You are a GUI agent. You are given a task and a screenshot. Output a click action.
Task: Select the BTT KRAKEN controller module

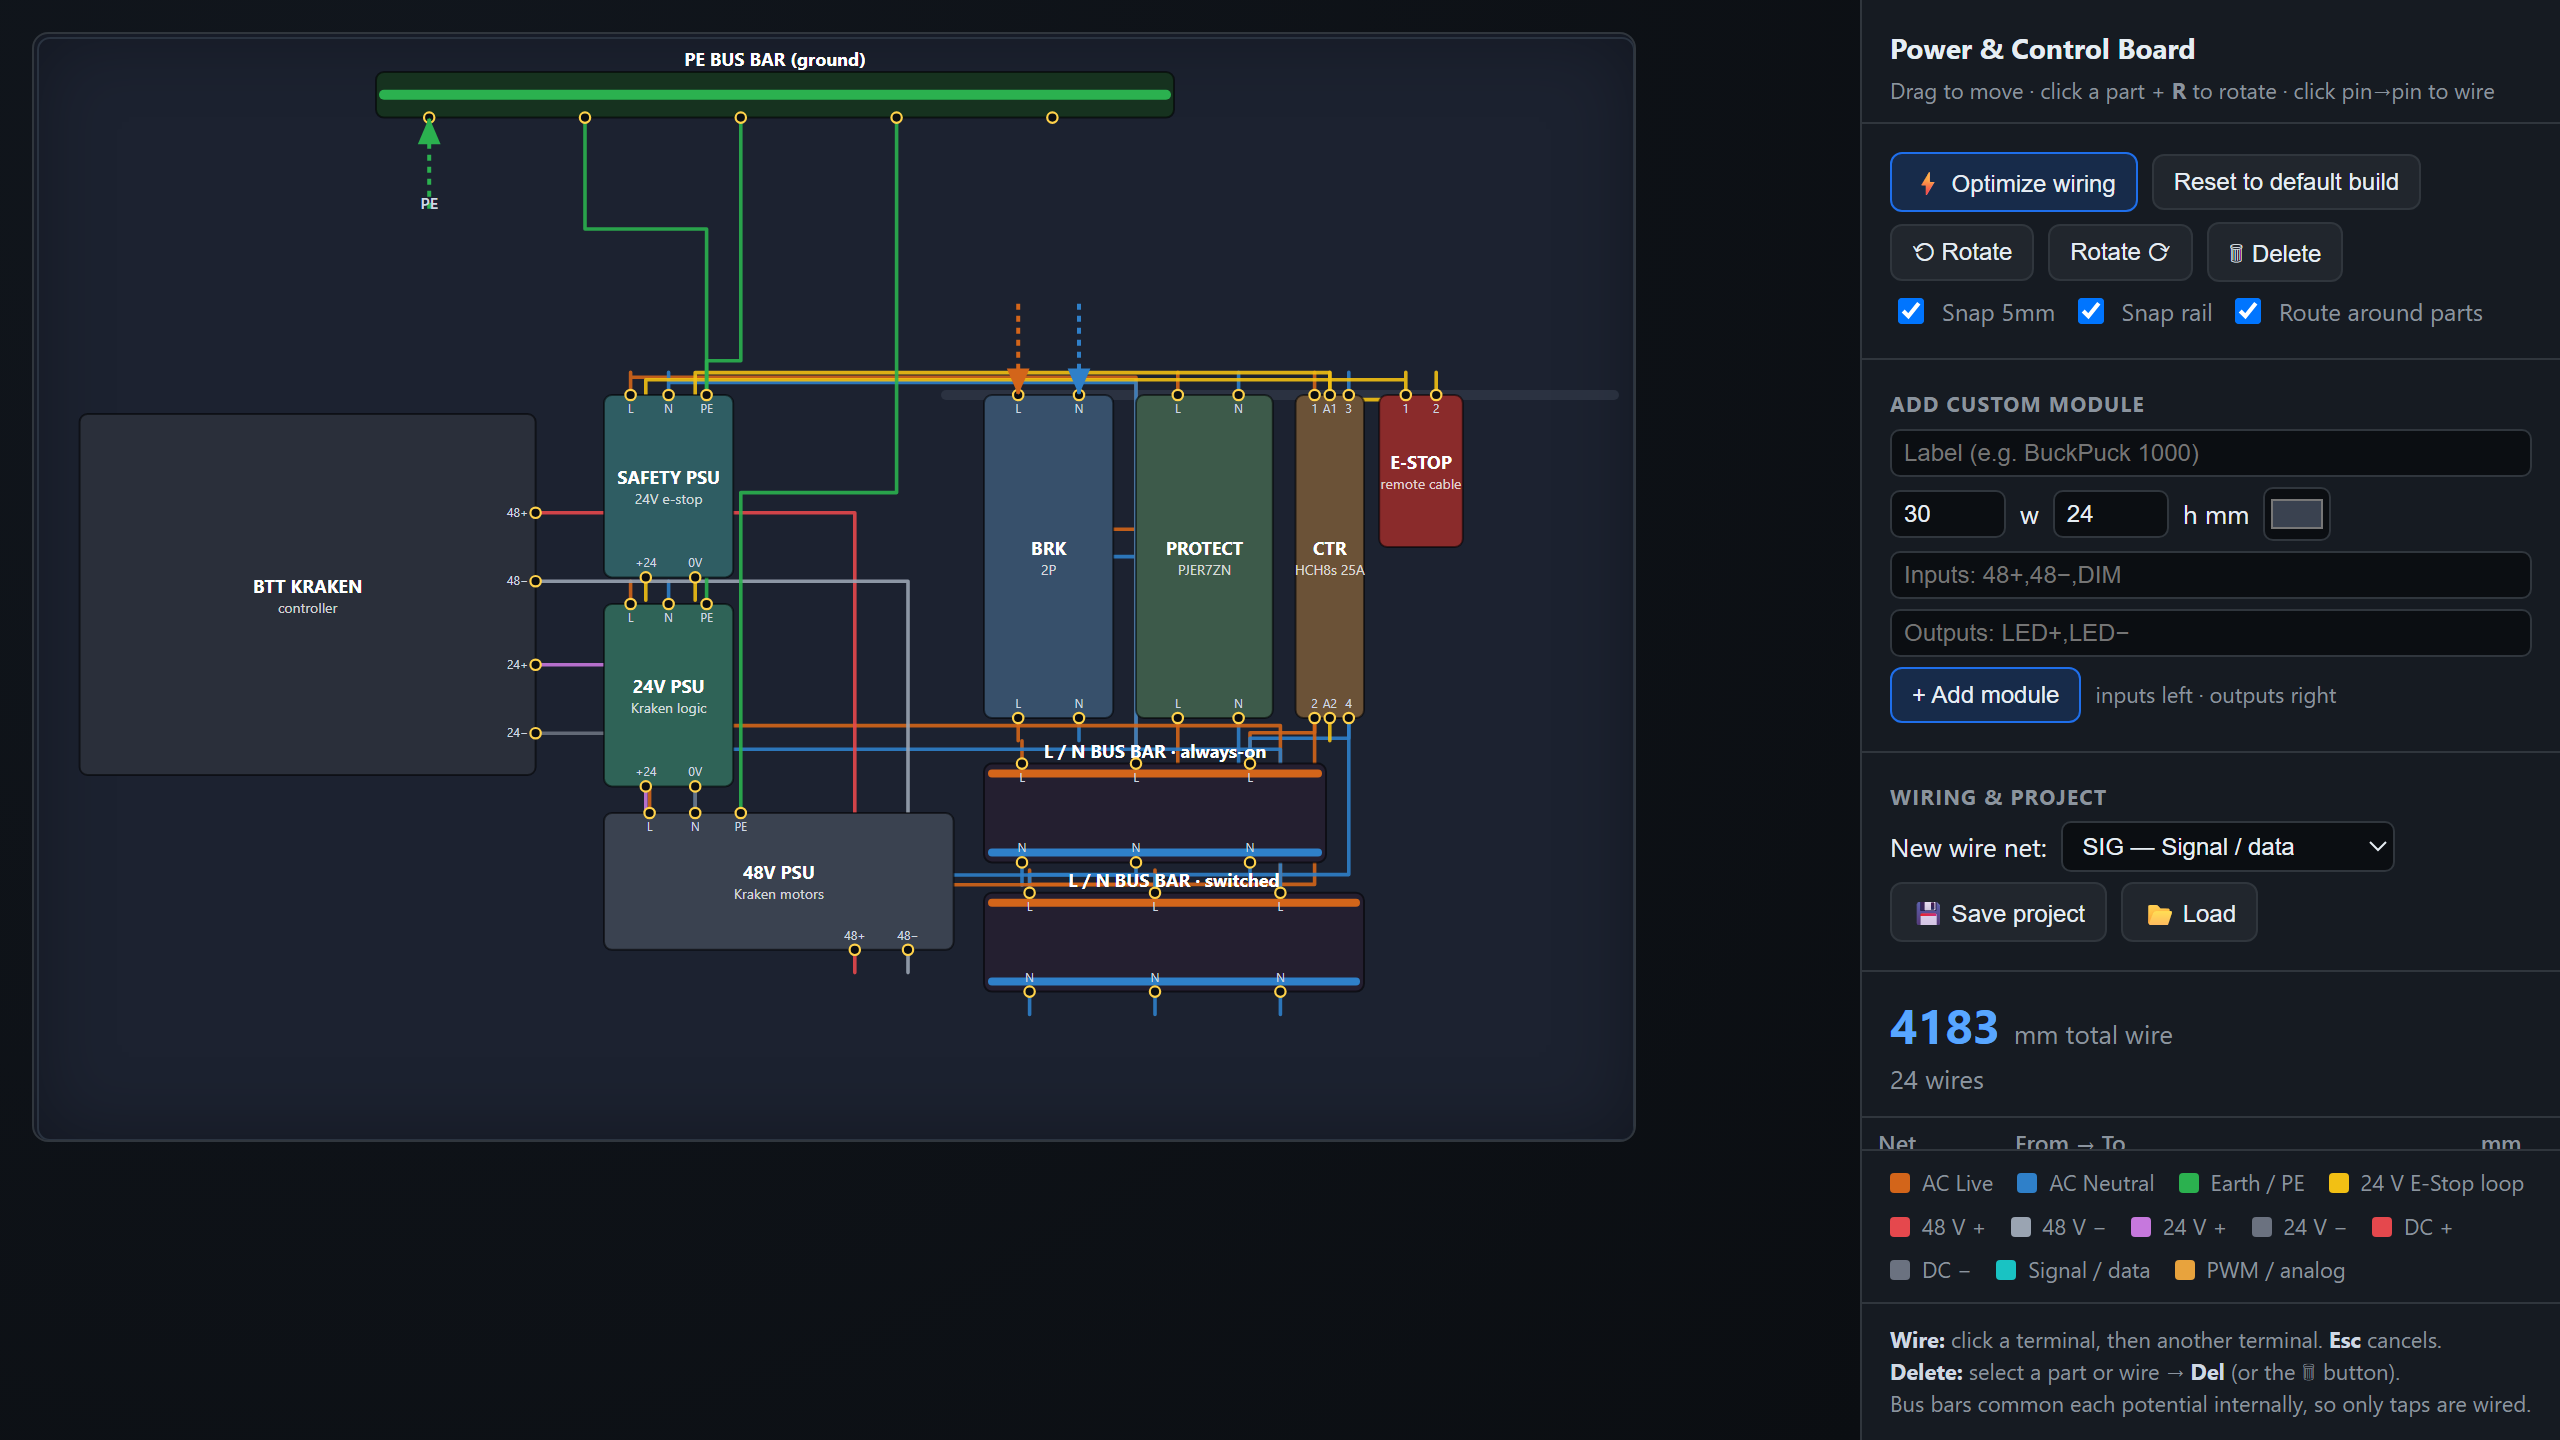point(307,595)
